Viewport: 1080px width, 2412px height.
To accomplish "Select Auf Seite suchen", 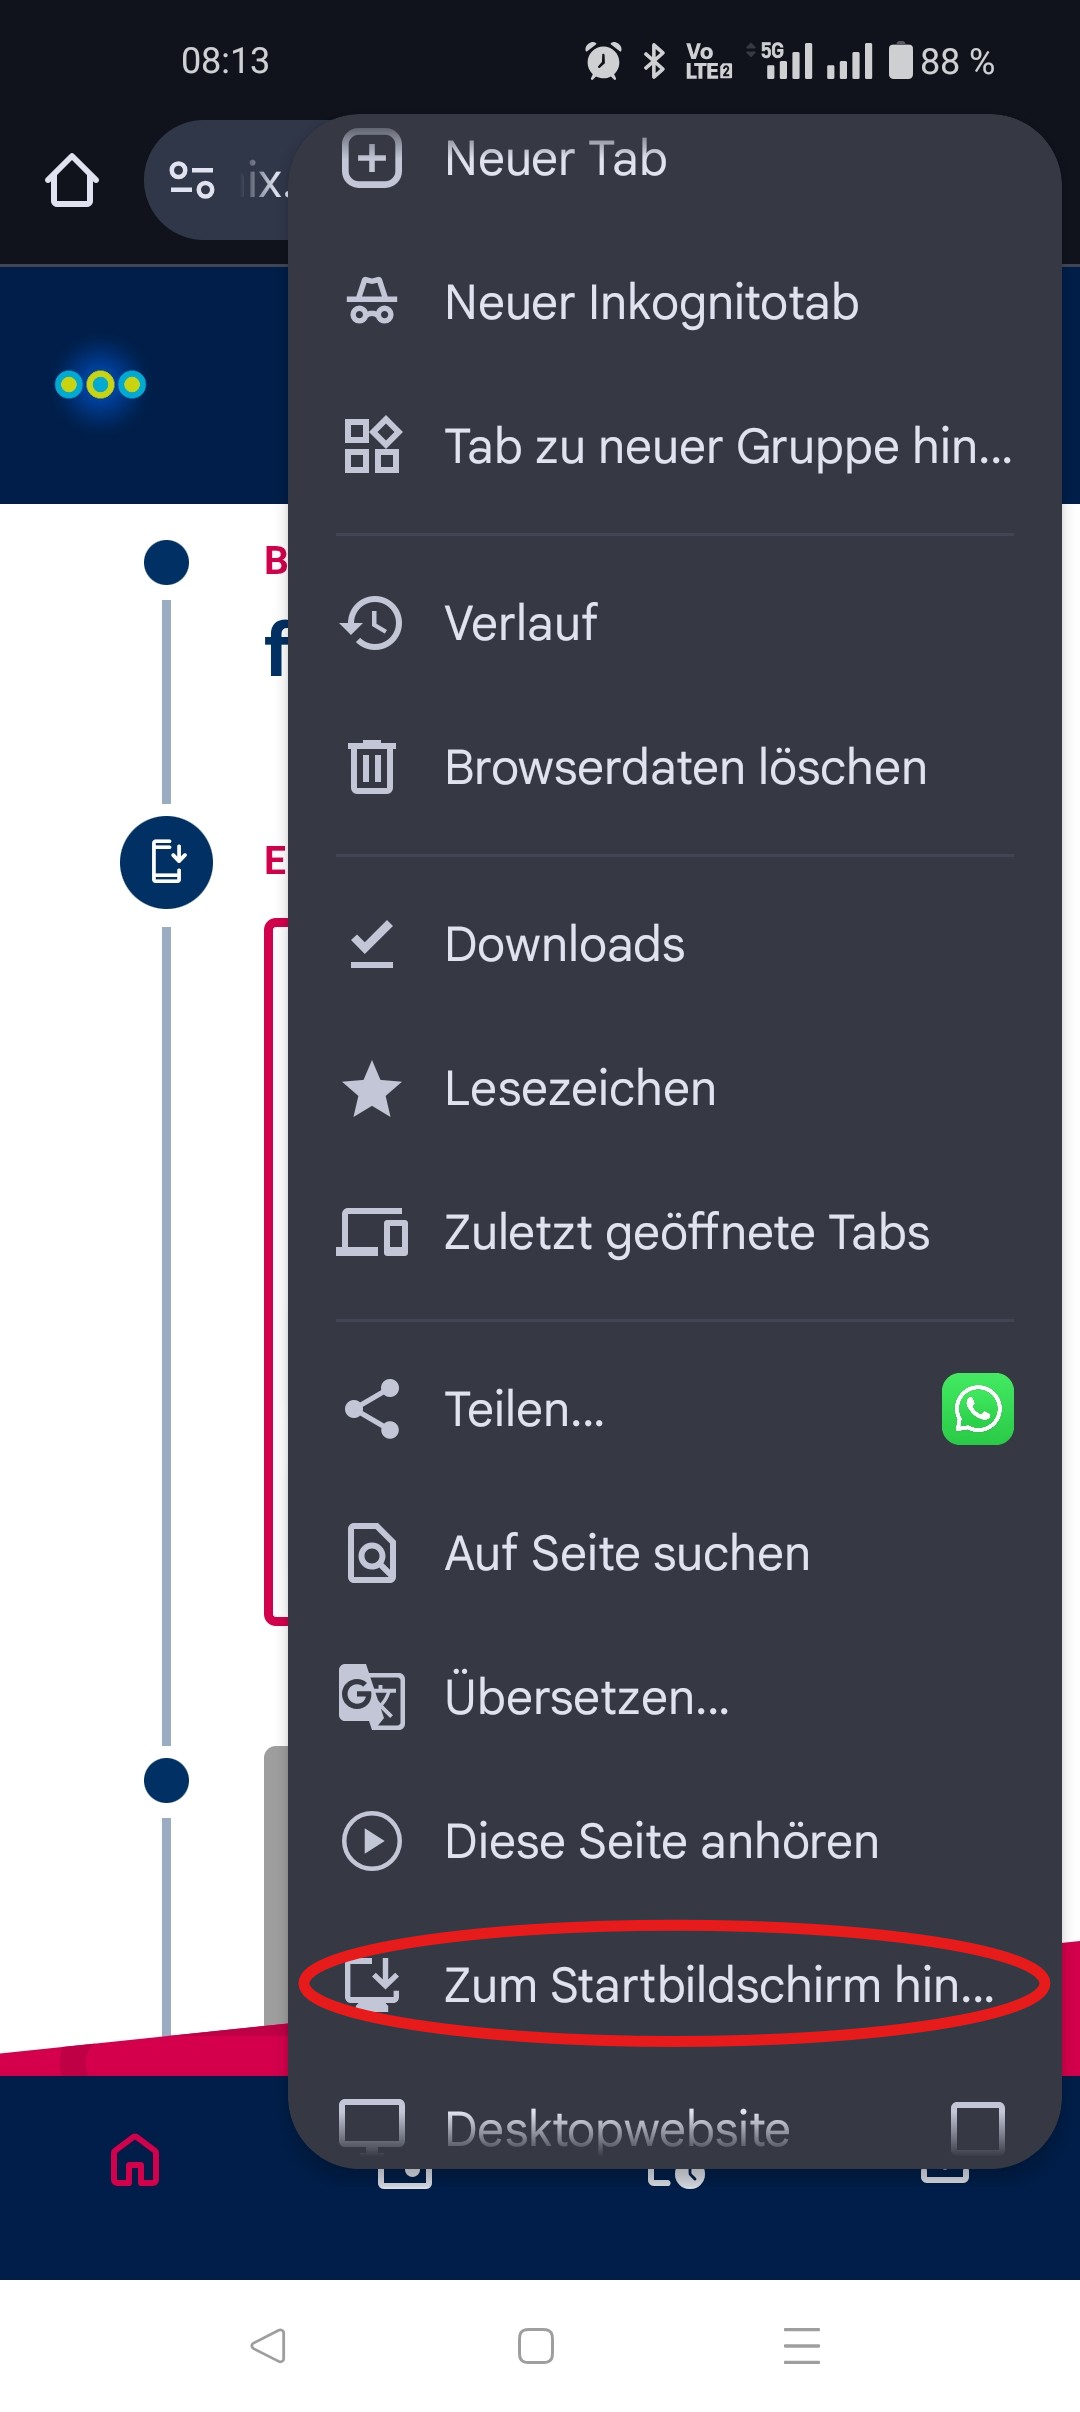I will pos(627,1554).
